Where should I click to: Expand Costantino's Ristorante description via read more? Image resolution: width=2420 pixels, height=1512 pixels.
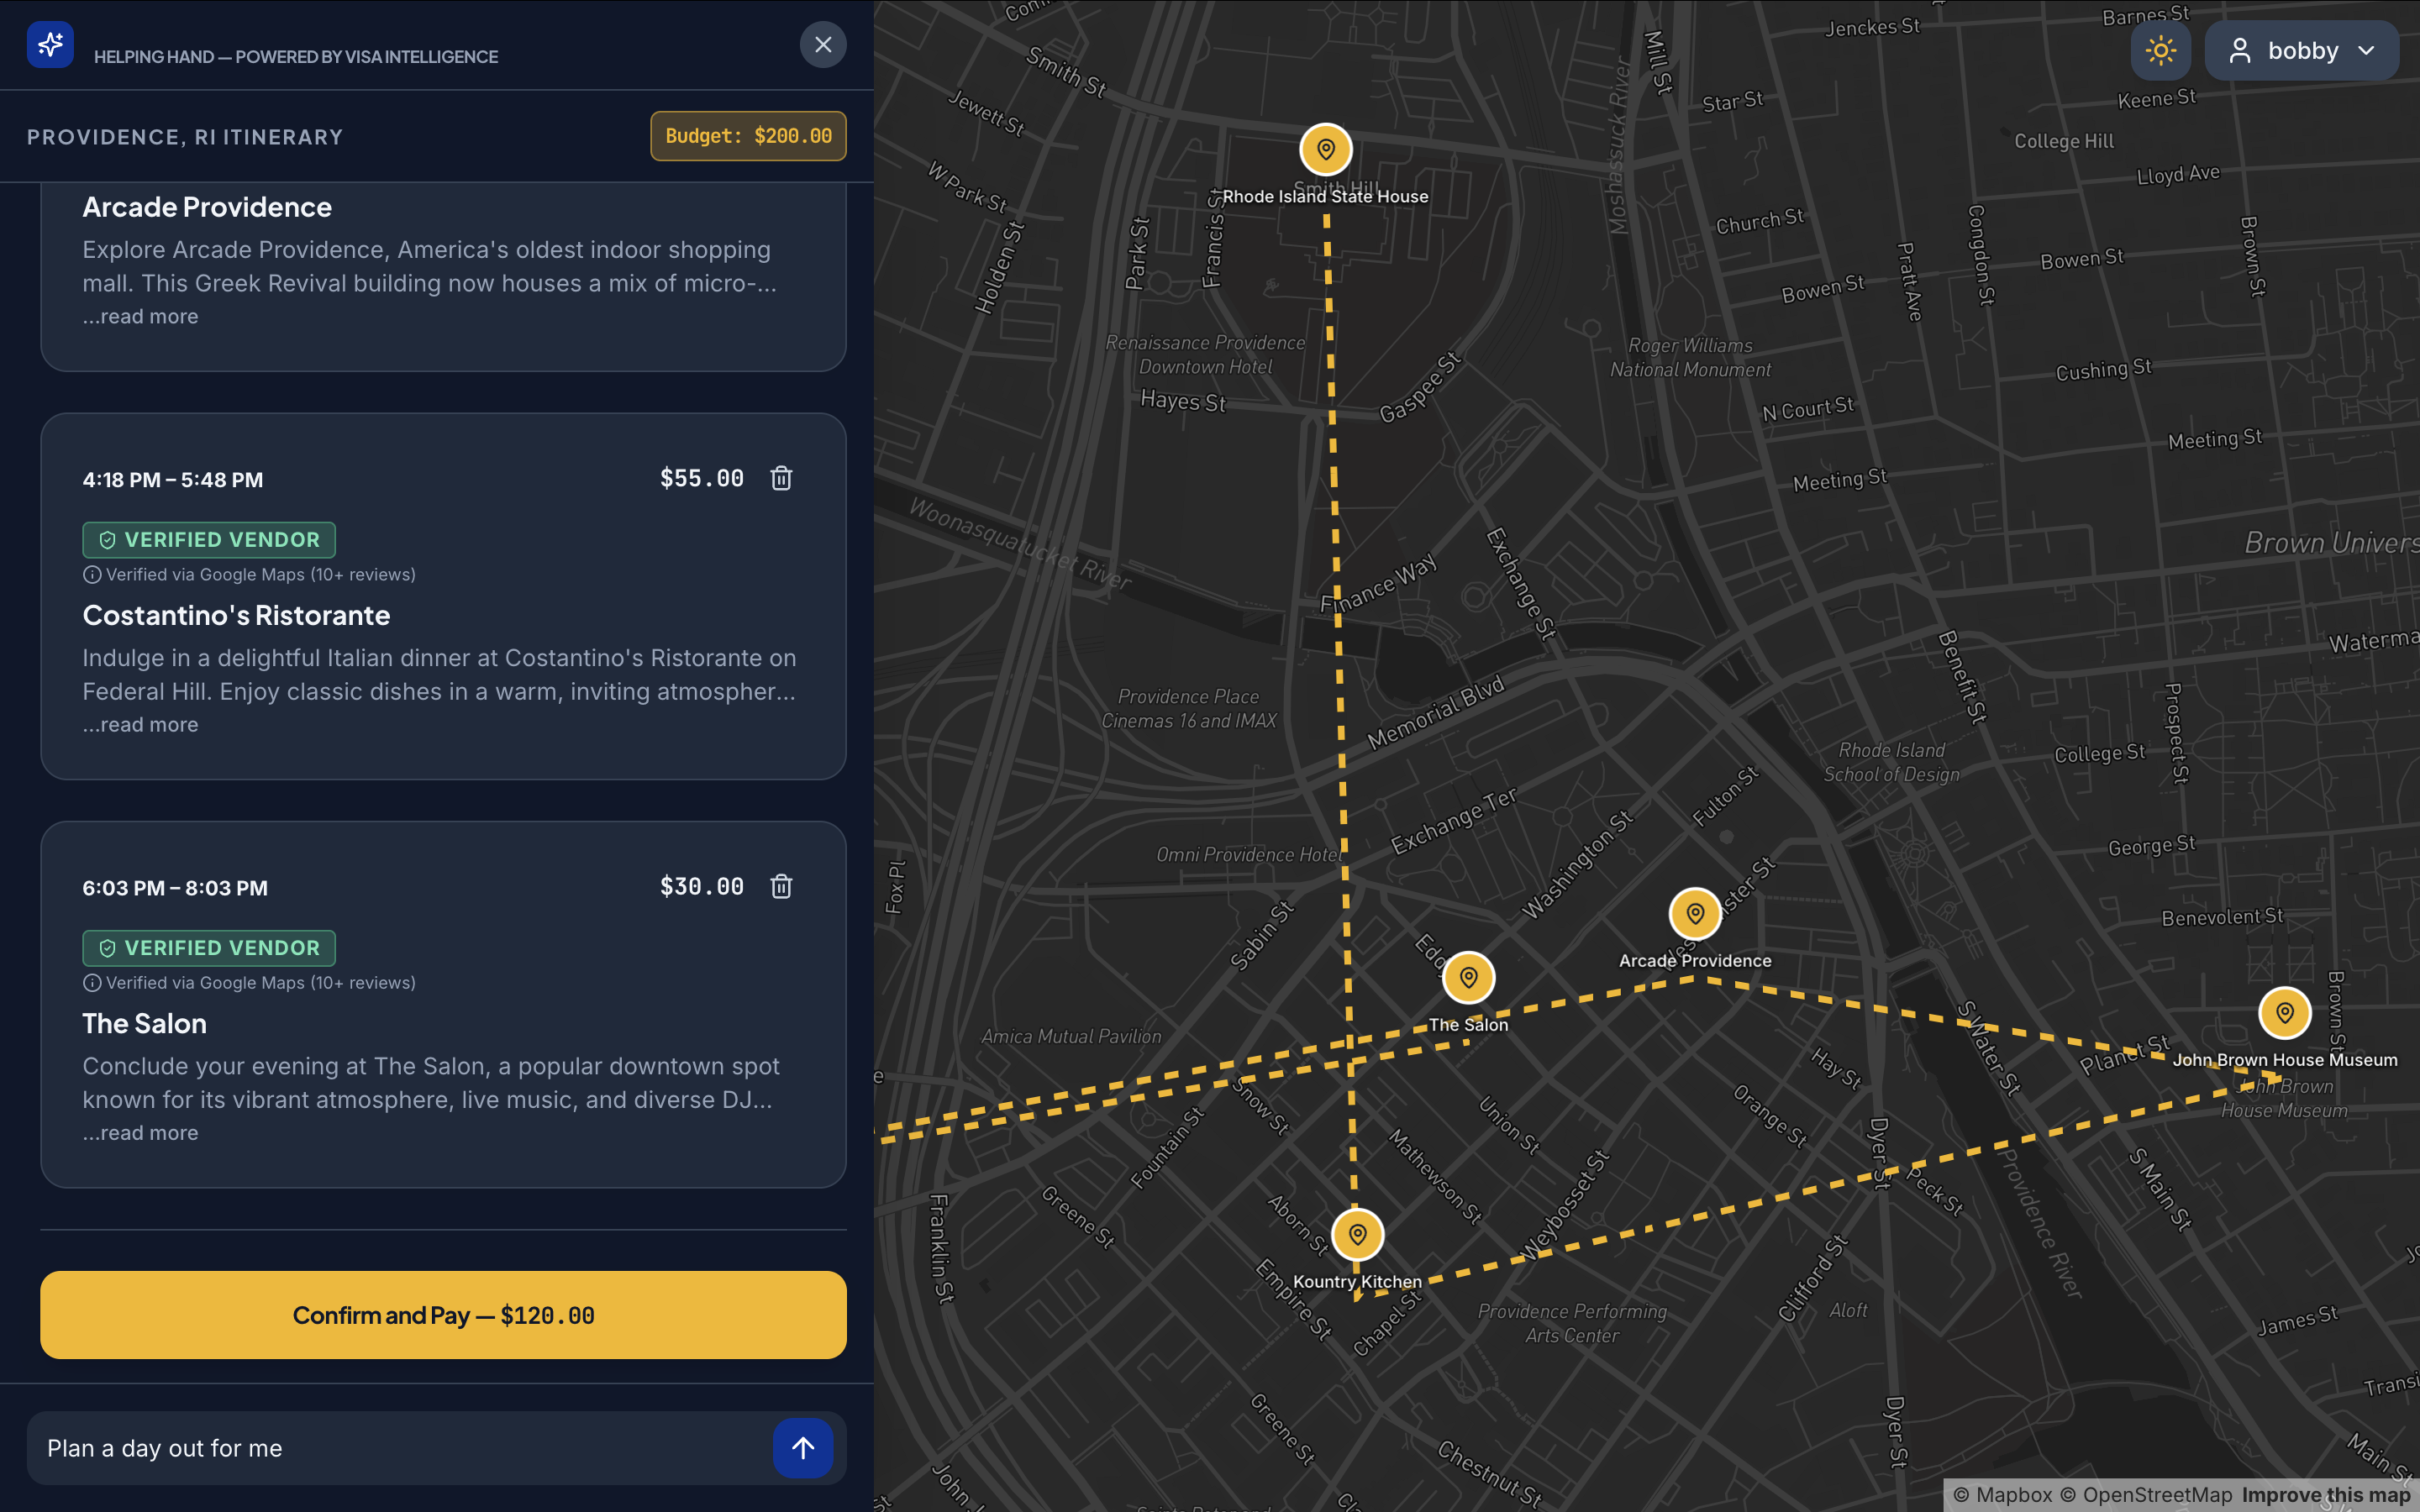(140, 725)
